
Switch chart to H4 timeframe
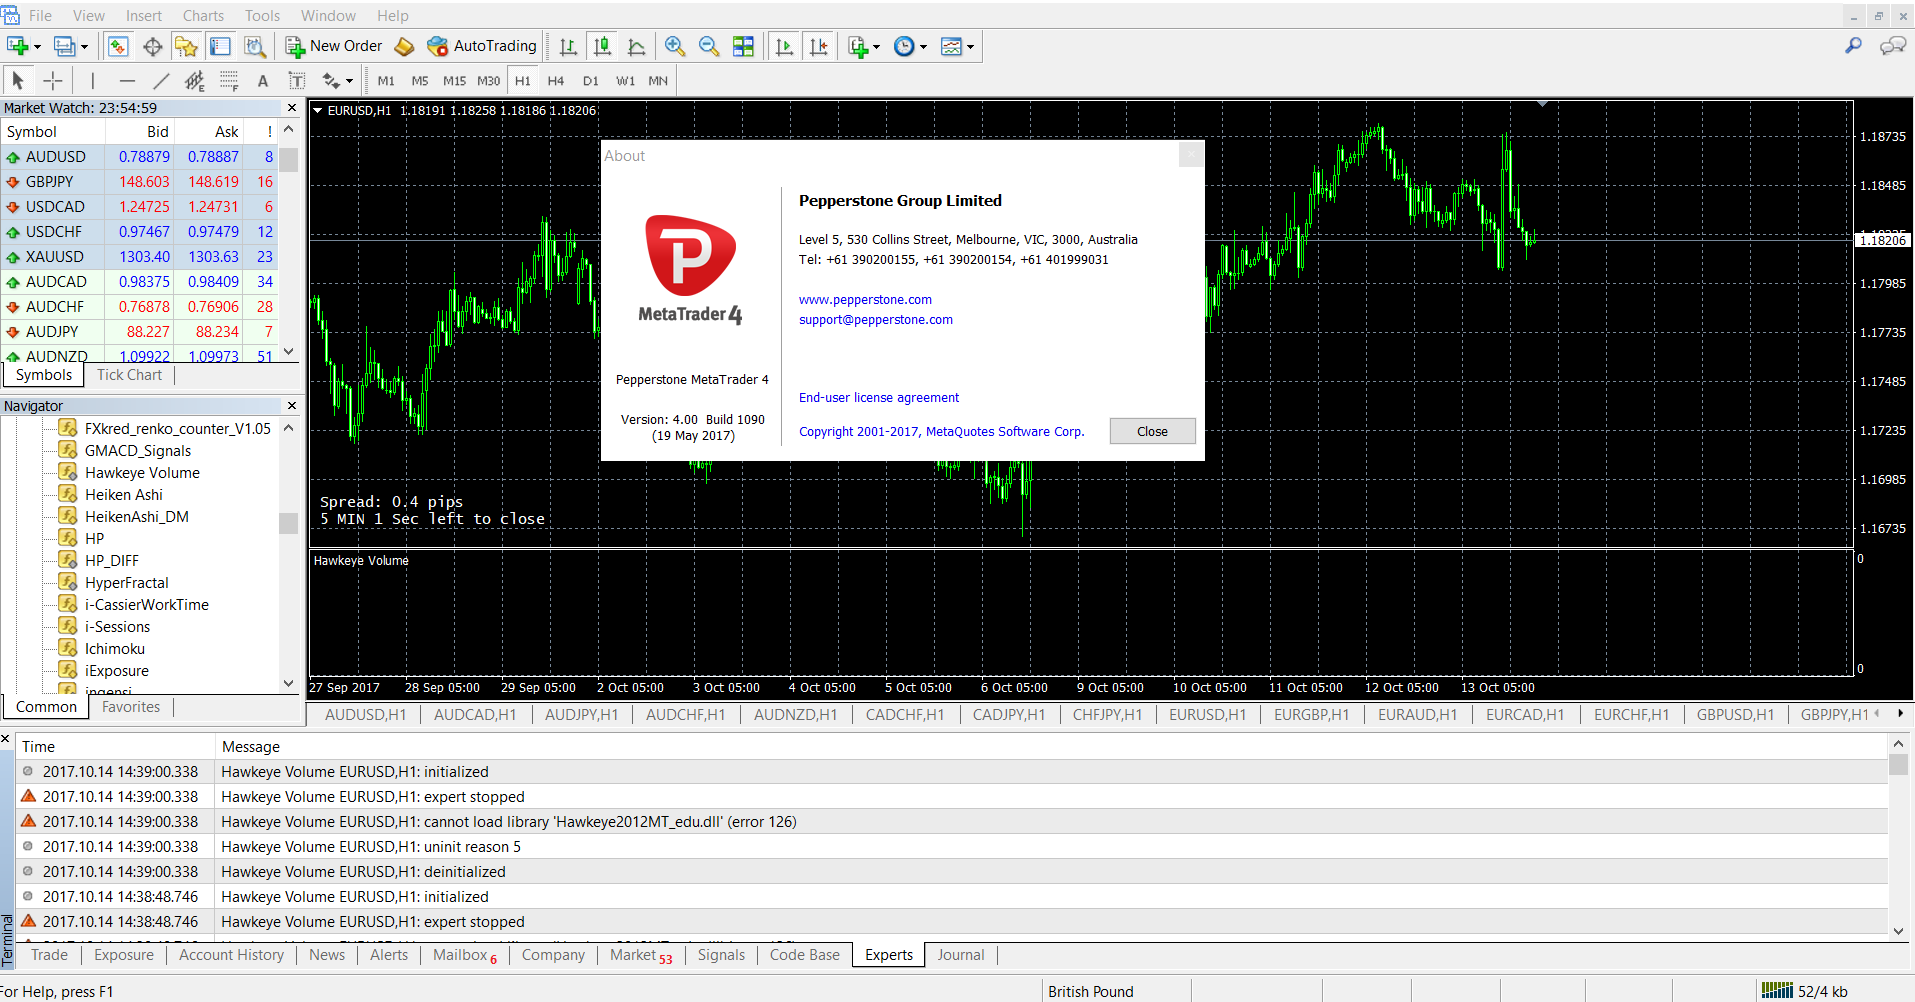tap(556, 81)
